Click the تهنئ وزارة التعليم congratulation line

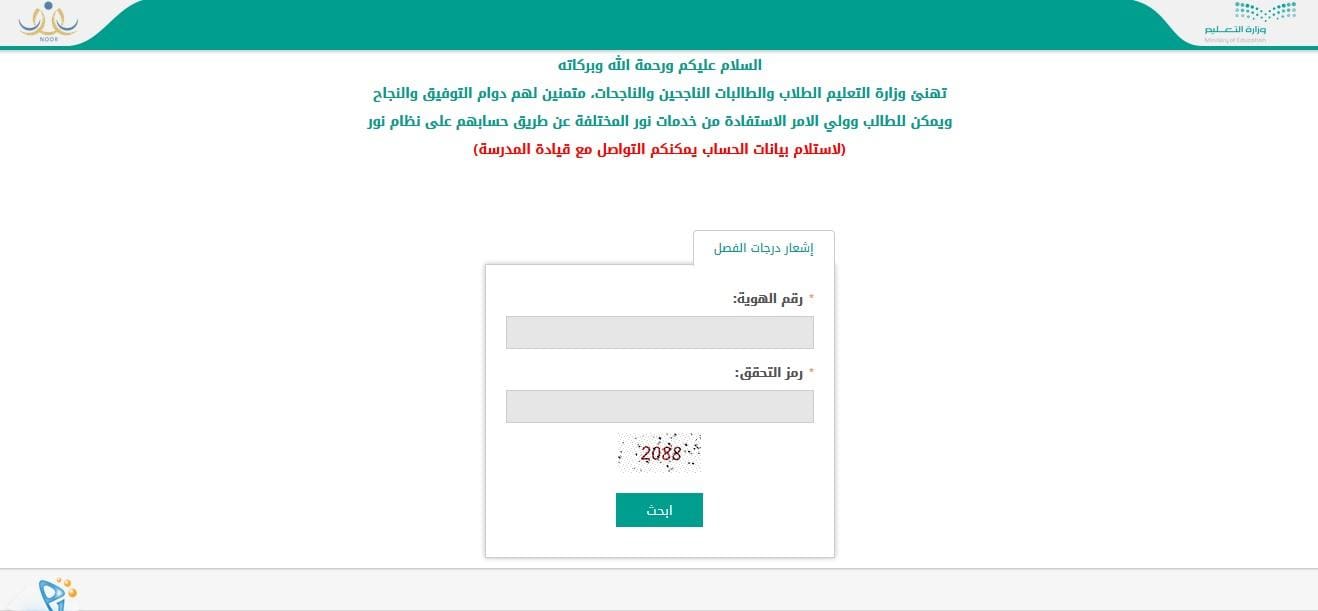[660, 93]
